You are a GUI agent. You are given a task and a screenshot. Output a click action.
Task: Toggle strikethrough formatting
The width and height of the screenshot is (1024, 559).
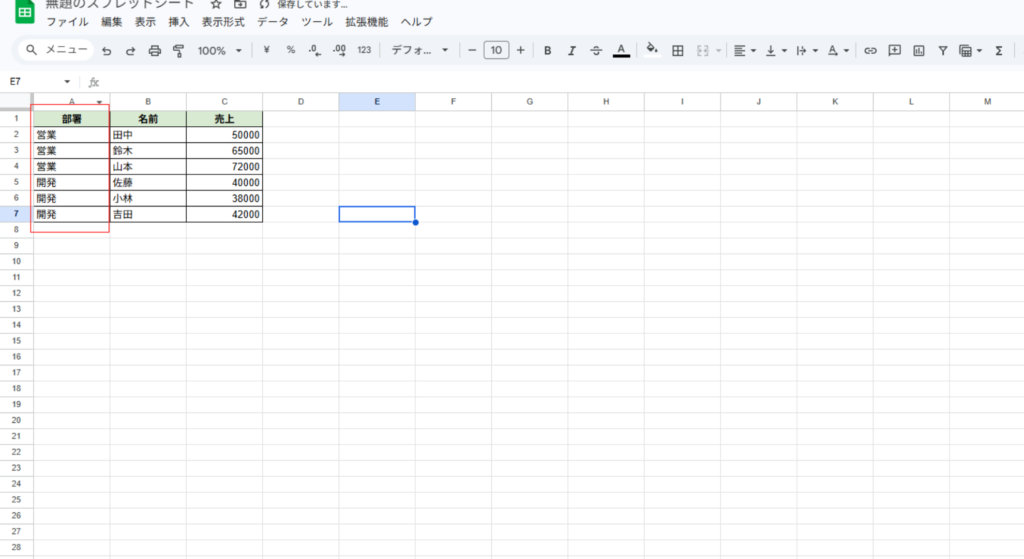tap(596, 50)
